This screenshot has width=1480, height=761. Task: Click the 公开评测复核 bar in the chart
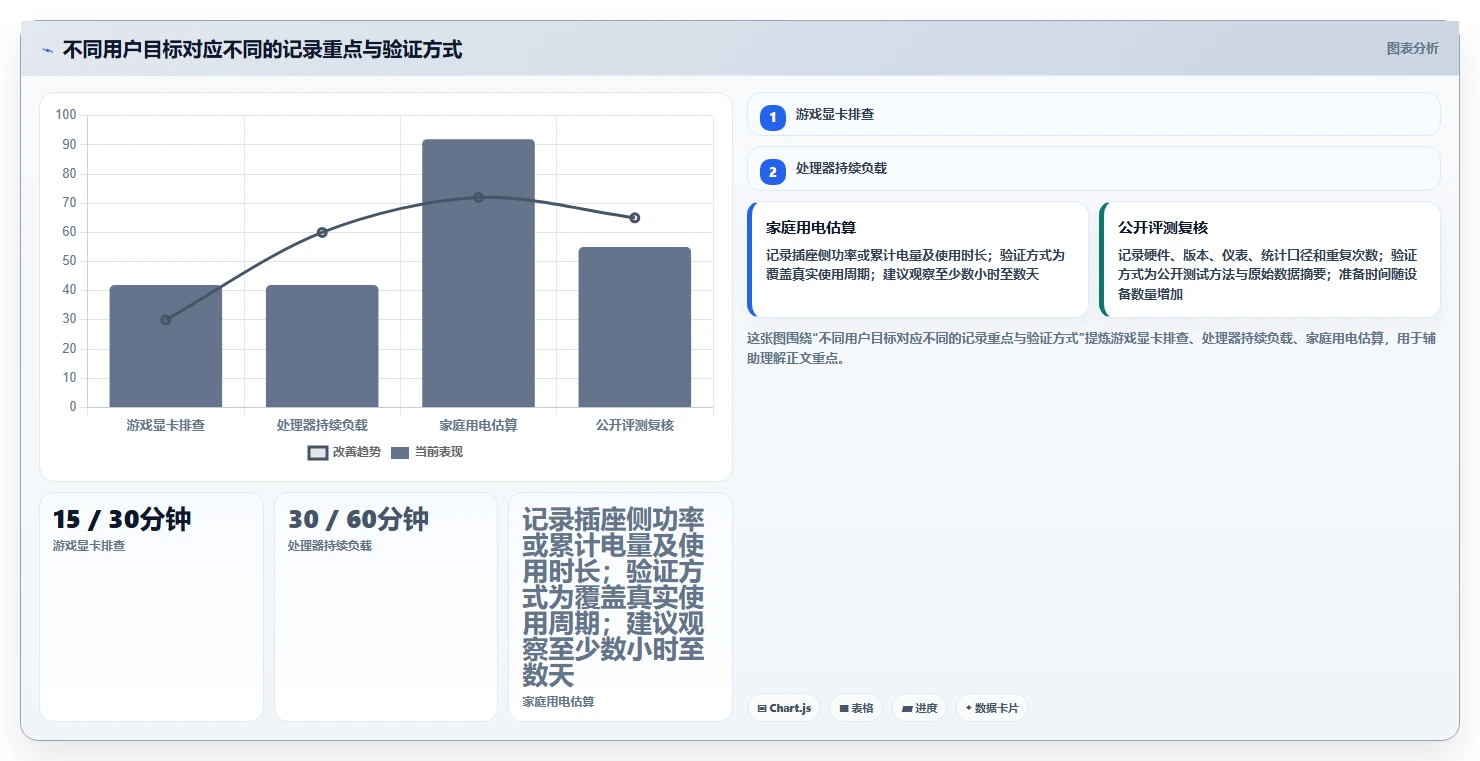pyautogui.click(x=635, y=327)
